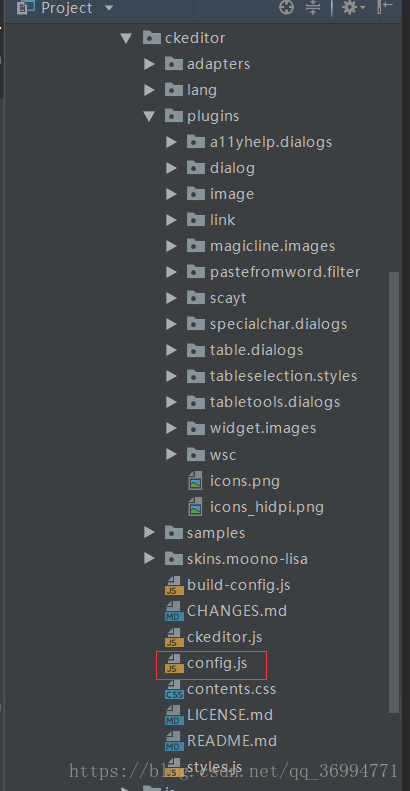
Task: Expand the lang folder arrow
Action: (x=149, y=90)
